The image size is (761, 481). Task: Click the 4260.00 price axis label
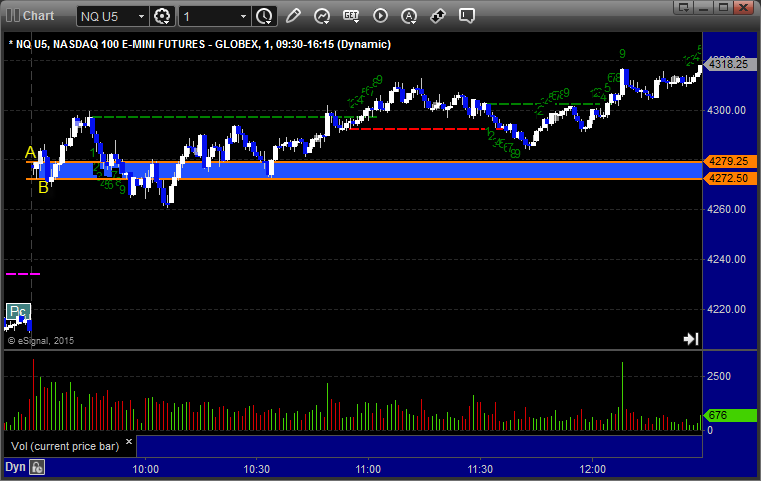pos(727,209)
